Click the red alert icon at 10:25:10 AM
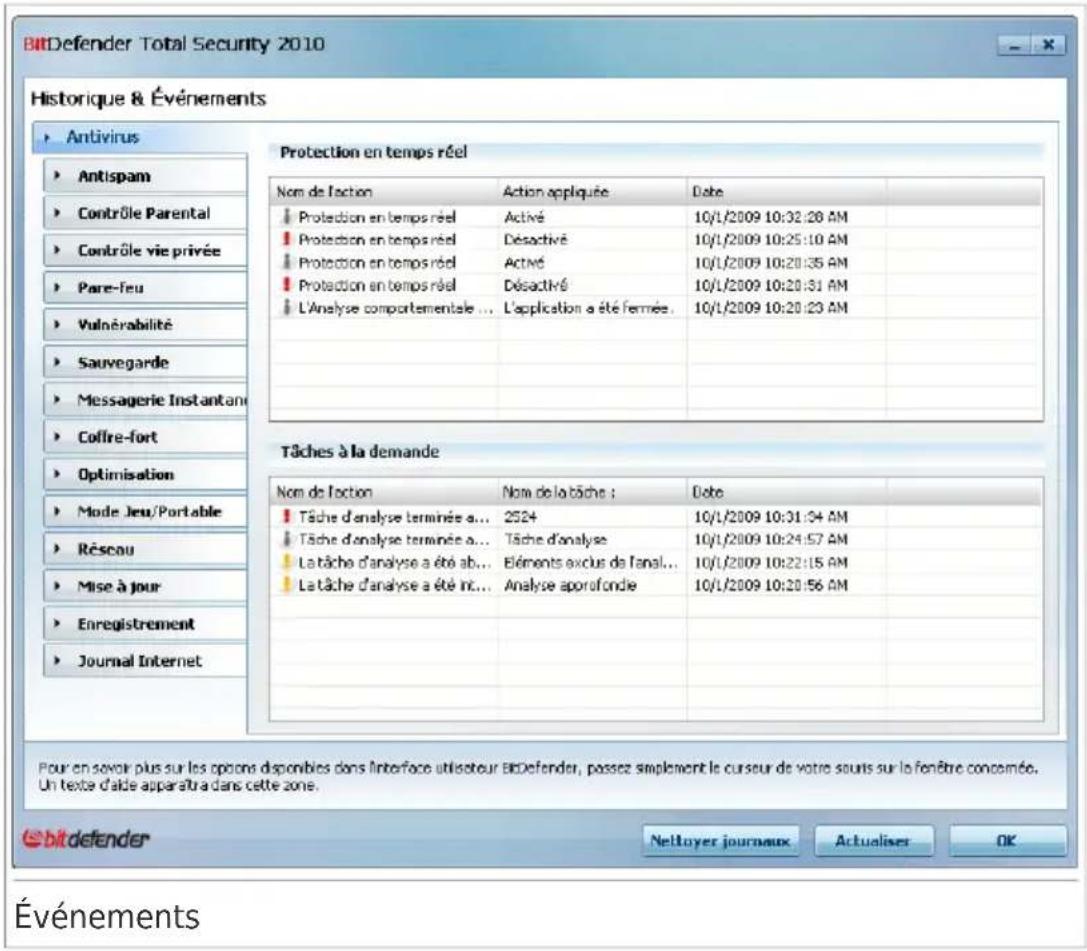This screenshot has height=951, width=1087. 286,239
